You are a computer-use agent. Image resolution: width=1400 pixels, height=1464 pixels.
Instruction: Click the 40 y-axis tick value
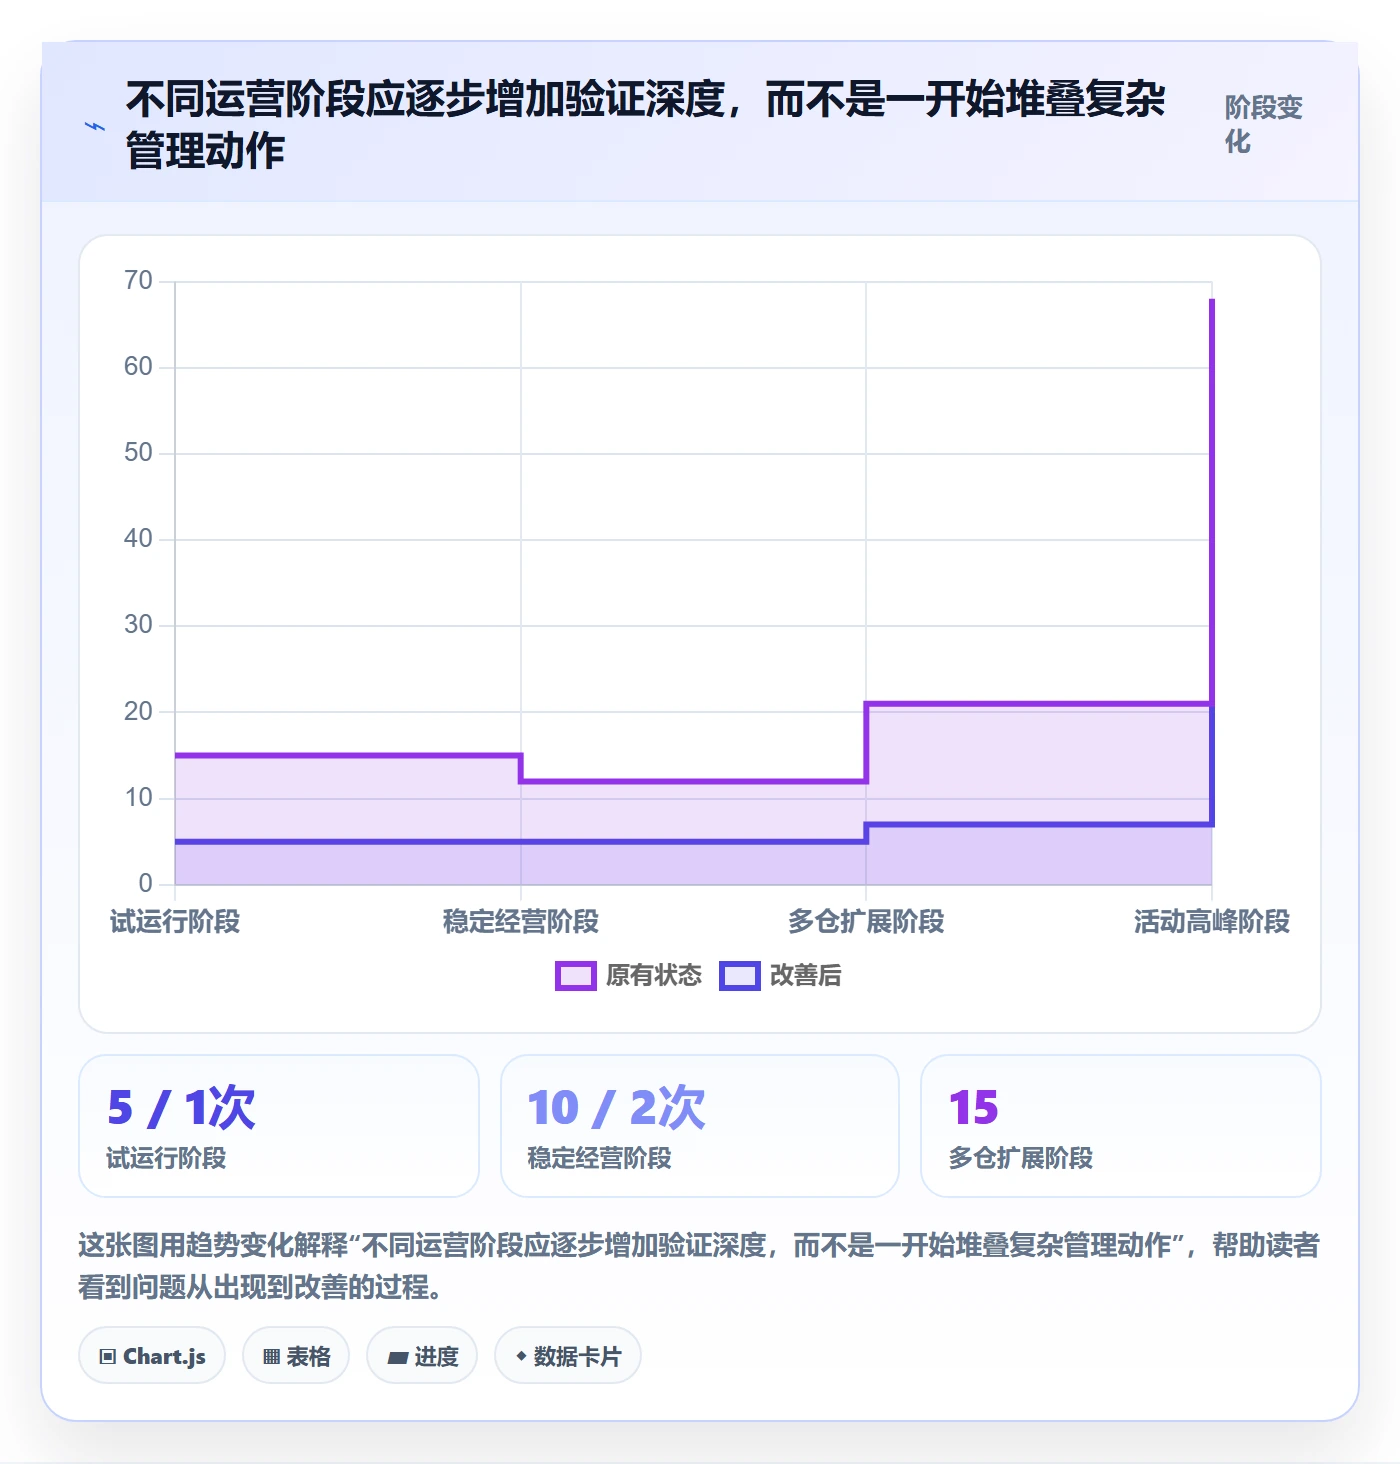138,539
